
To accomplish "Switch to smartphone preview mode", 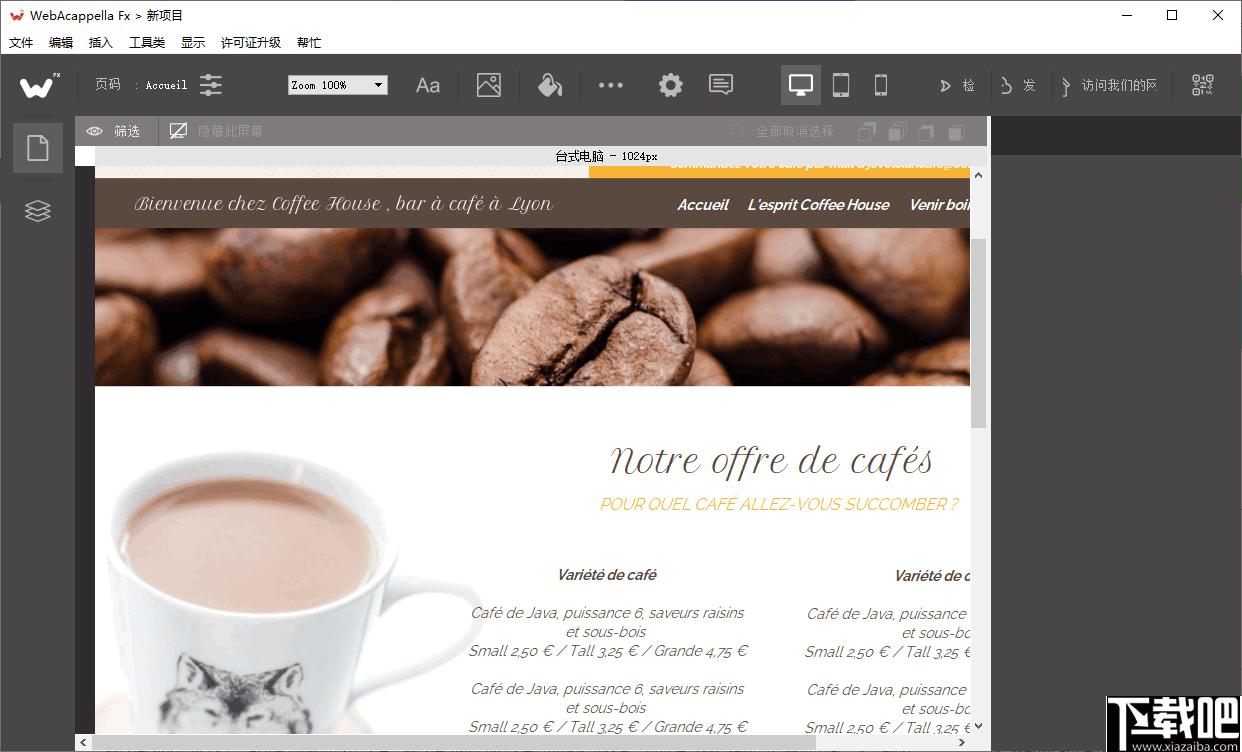I will click(x=881, y=85).
